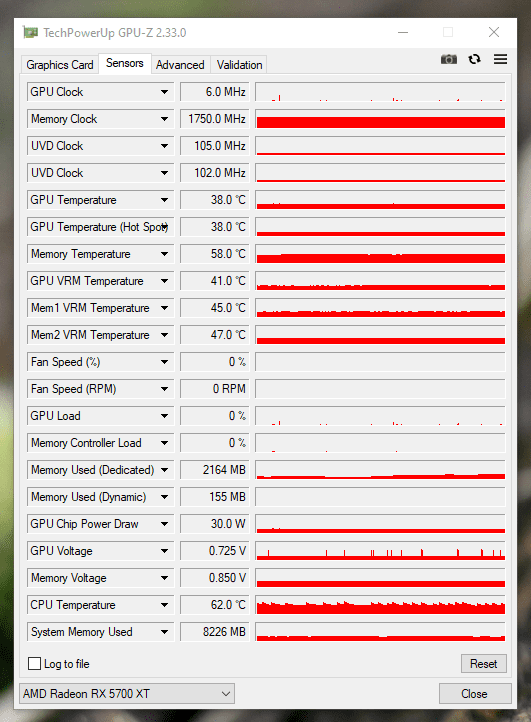Click the refresh sensors icon
Screen dimensions: 531x722
[x=474, y=59]
